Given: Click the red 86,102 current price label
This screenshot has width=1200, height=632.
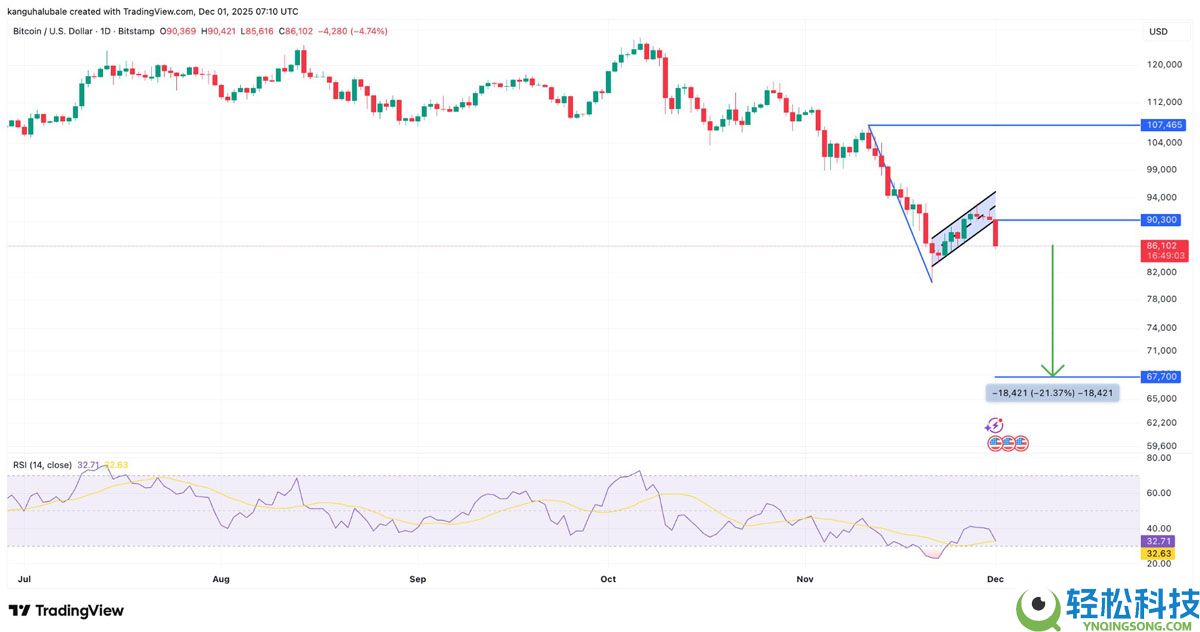Looking at the screenshot, I should pos(1162,243).
